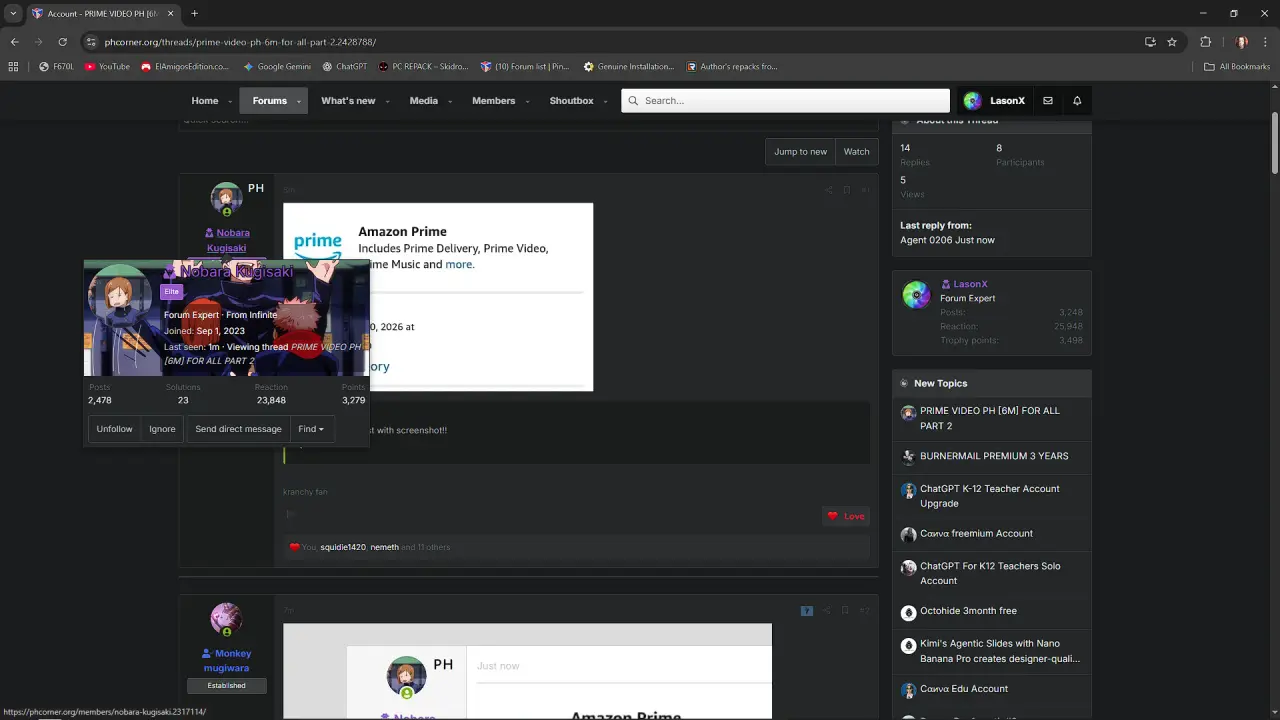
Task: Open the tab search dropdown
Action: click(x=13, y=14)
